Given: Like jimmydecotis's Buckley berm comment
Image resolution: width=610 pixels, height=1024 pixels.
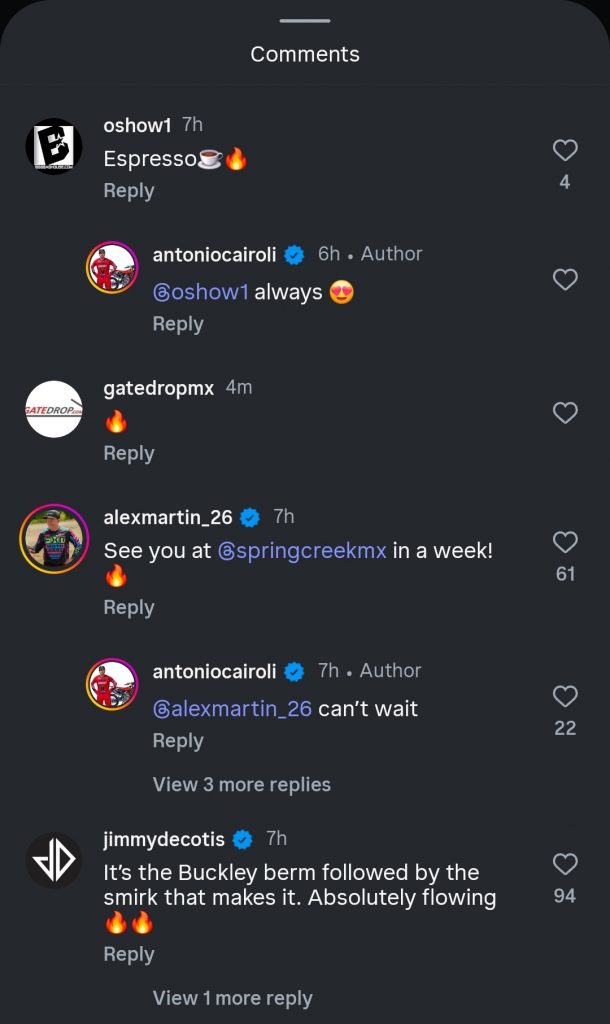Looking at the screenshot, I should (x=565, y=864).
